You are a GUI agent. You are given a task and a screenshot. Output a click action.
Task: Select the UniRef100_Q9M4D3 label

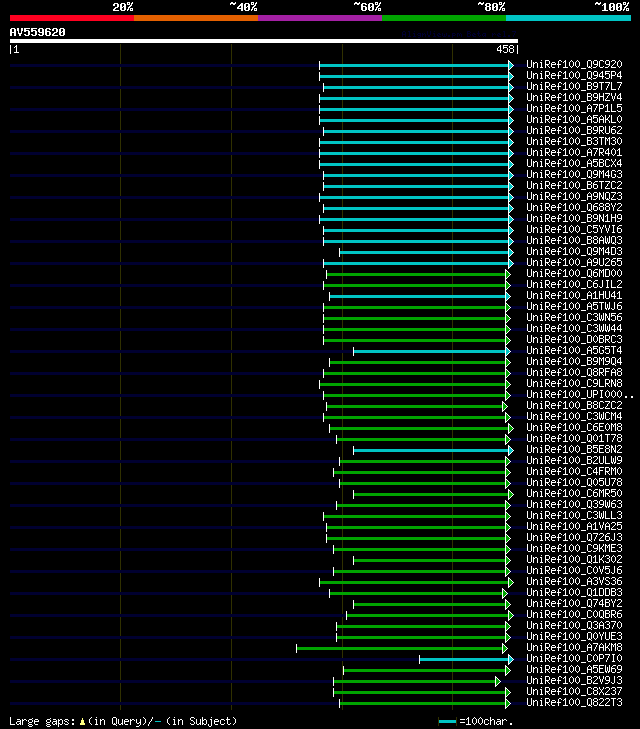click(x=574, y=252)
